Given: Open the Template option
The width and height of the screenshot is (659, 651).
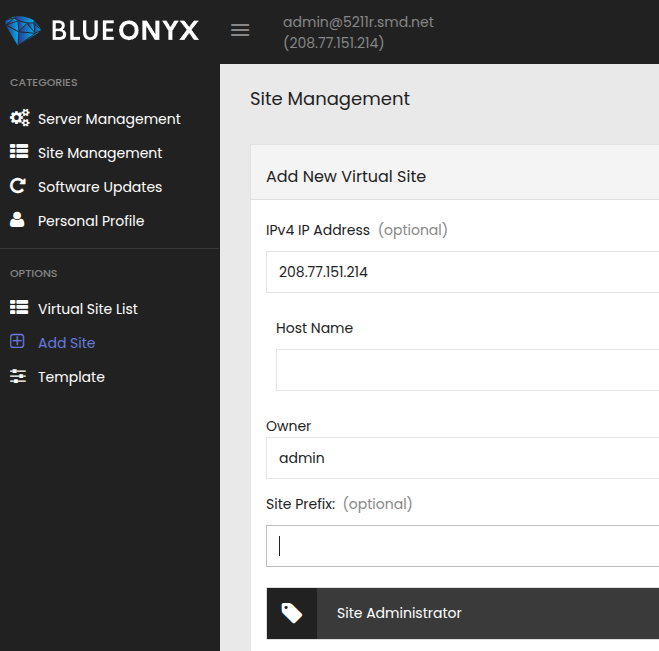Looking at the screenshot, I should (x=71, y=377).
